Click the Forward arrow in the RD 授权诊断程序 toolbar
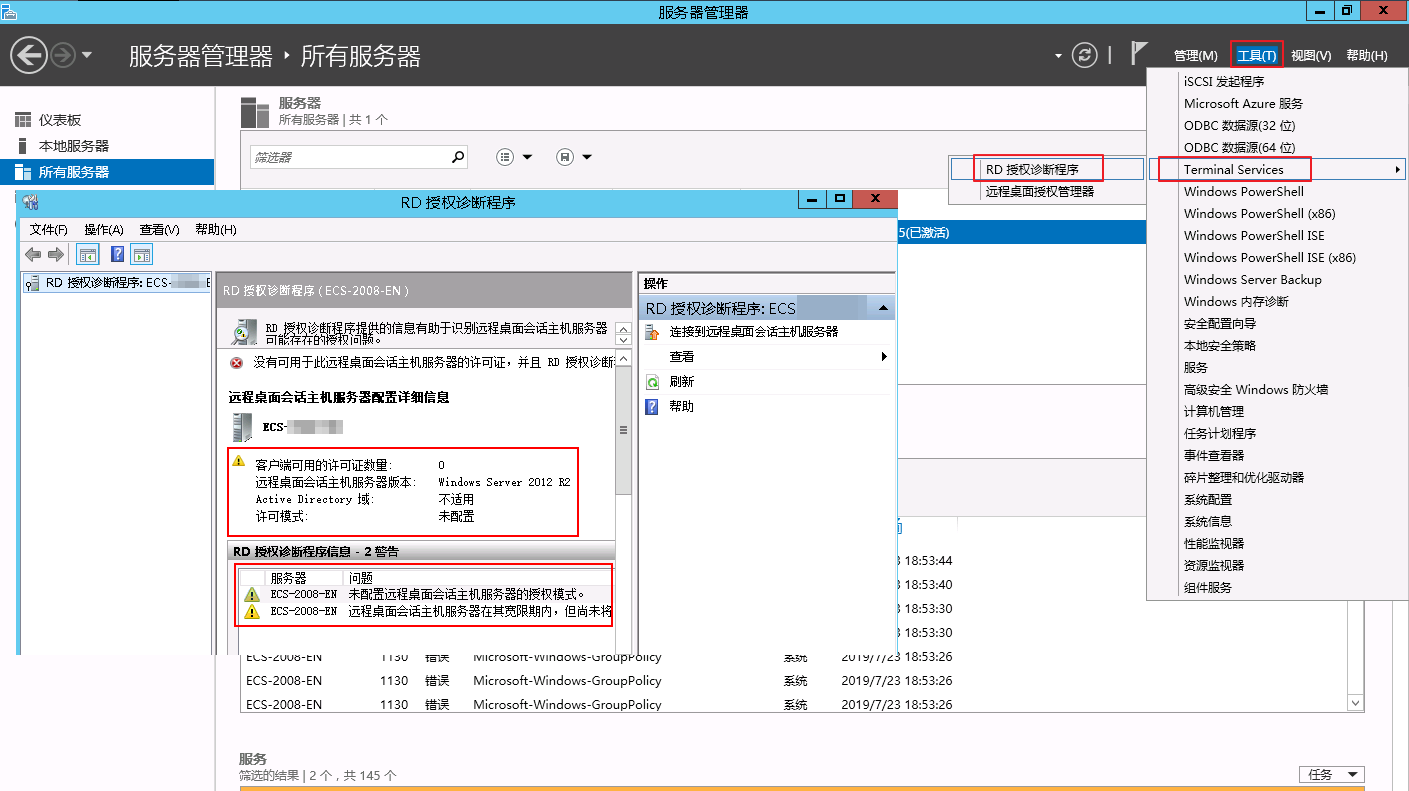Image resolution: width=1409 pixels, height=791 pixels. pyautogui.click(x=56, y=254)
